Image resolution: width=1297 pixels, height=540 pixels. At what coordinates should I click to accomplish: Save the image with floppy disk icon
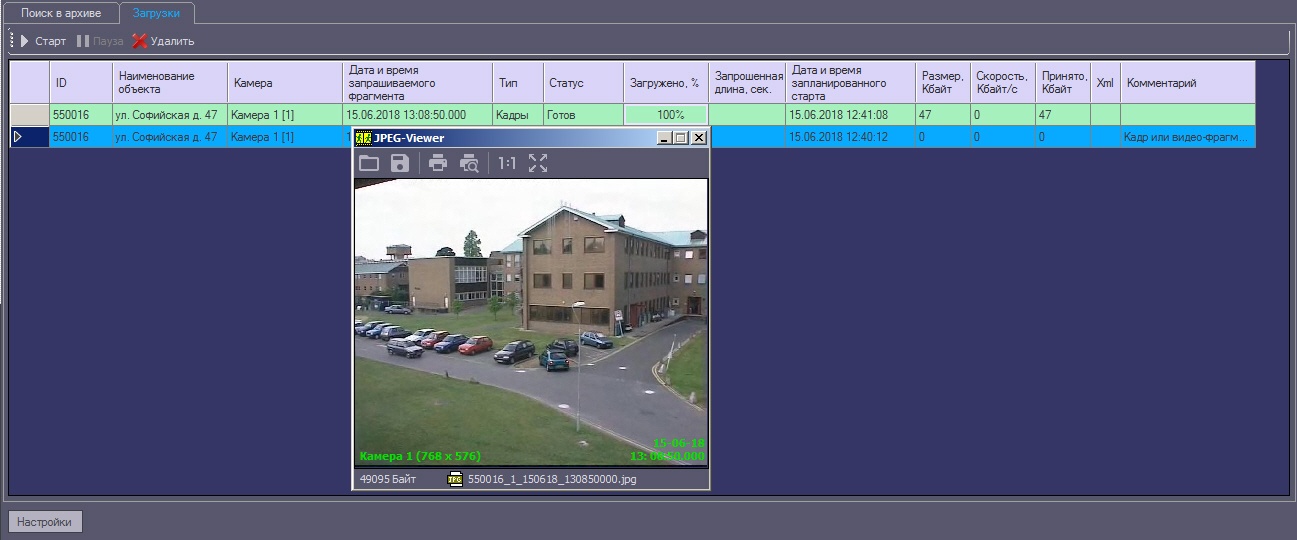(x=400, y=163)
